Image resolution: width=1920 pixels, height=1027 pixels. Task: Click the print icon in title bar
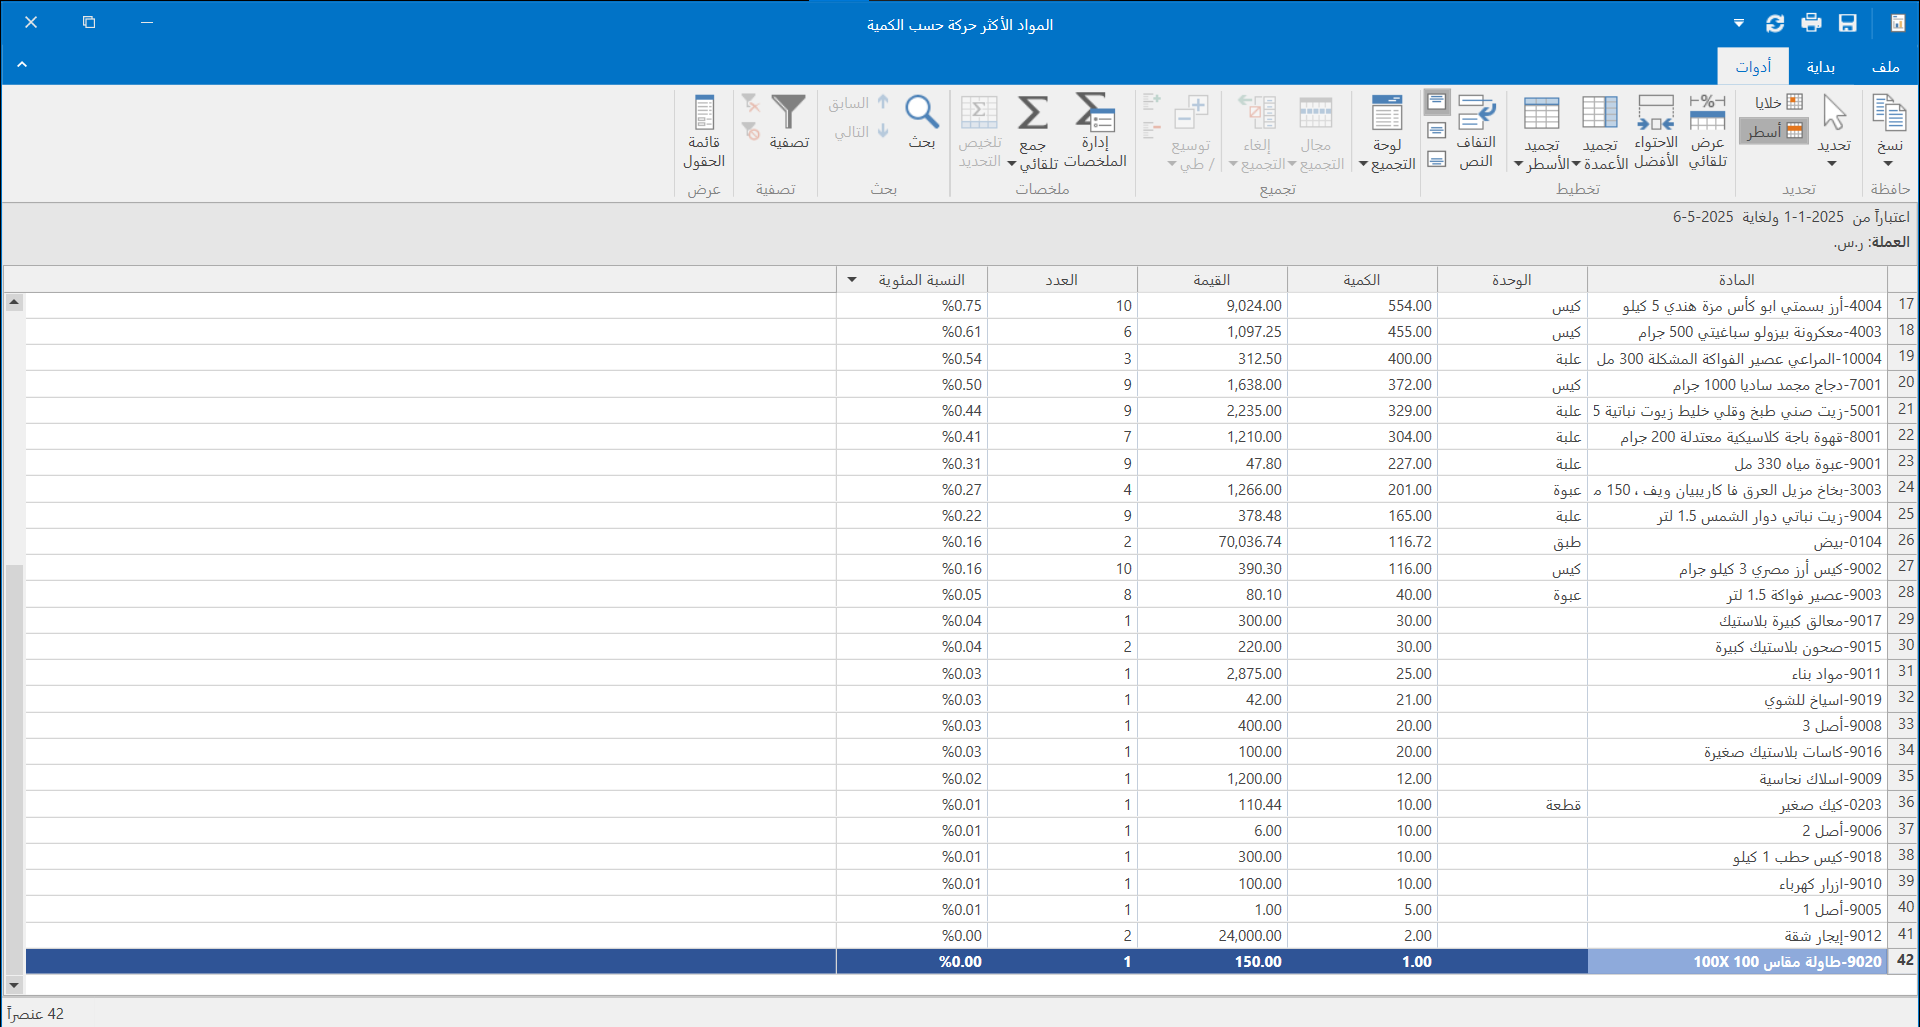click(1811, 23)
